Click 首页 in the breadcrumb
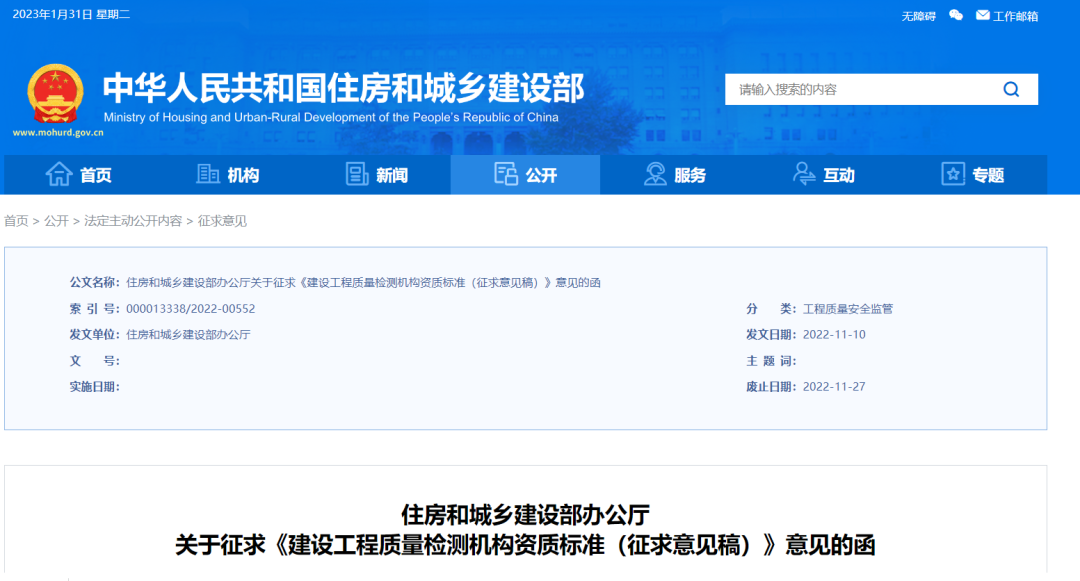The image size is (1080, 581). [x=16, y=221]
